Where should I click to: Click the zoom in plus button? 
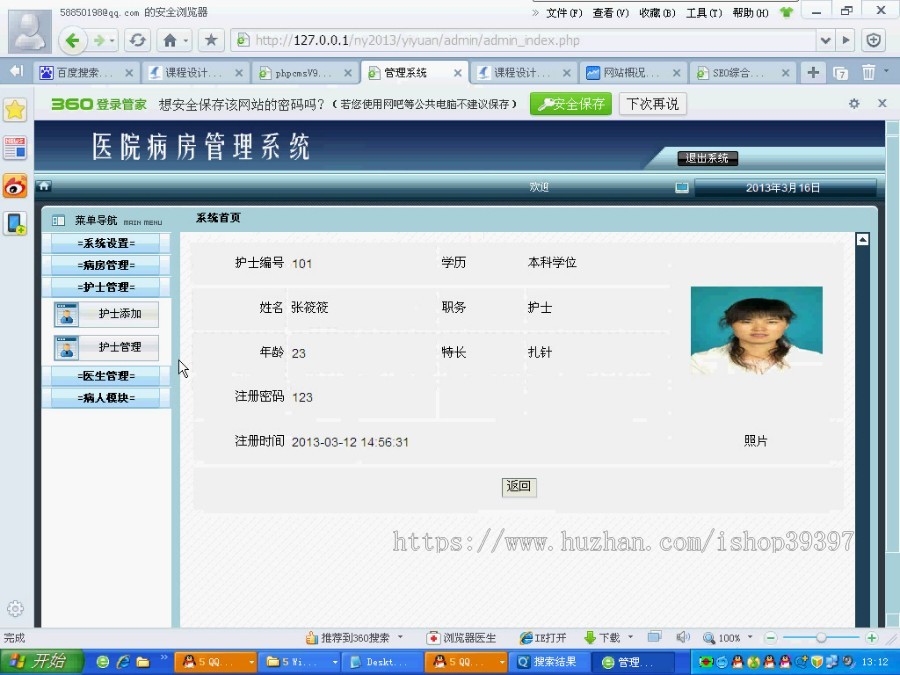[x=871, y=638]
